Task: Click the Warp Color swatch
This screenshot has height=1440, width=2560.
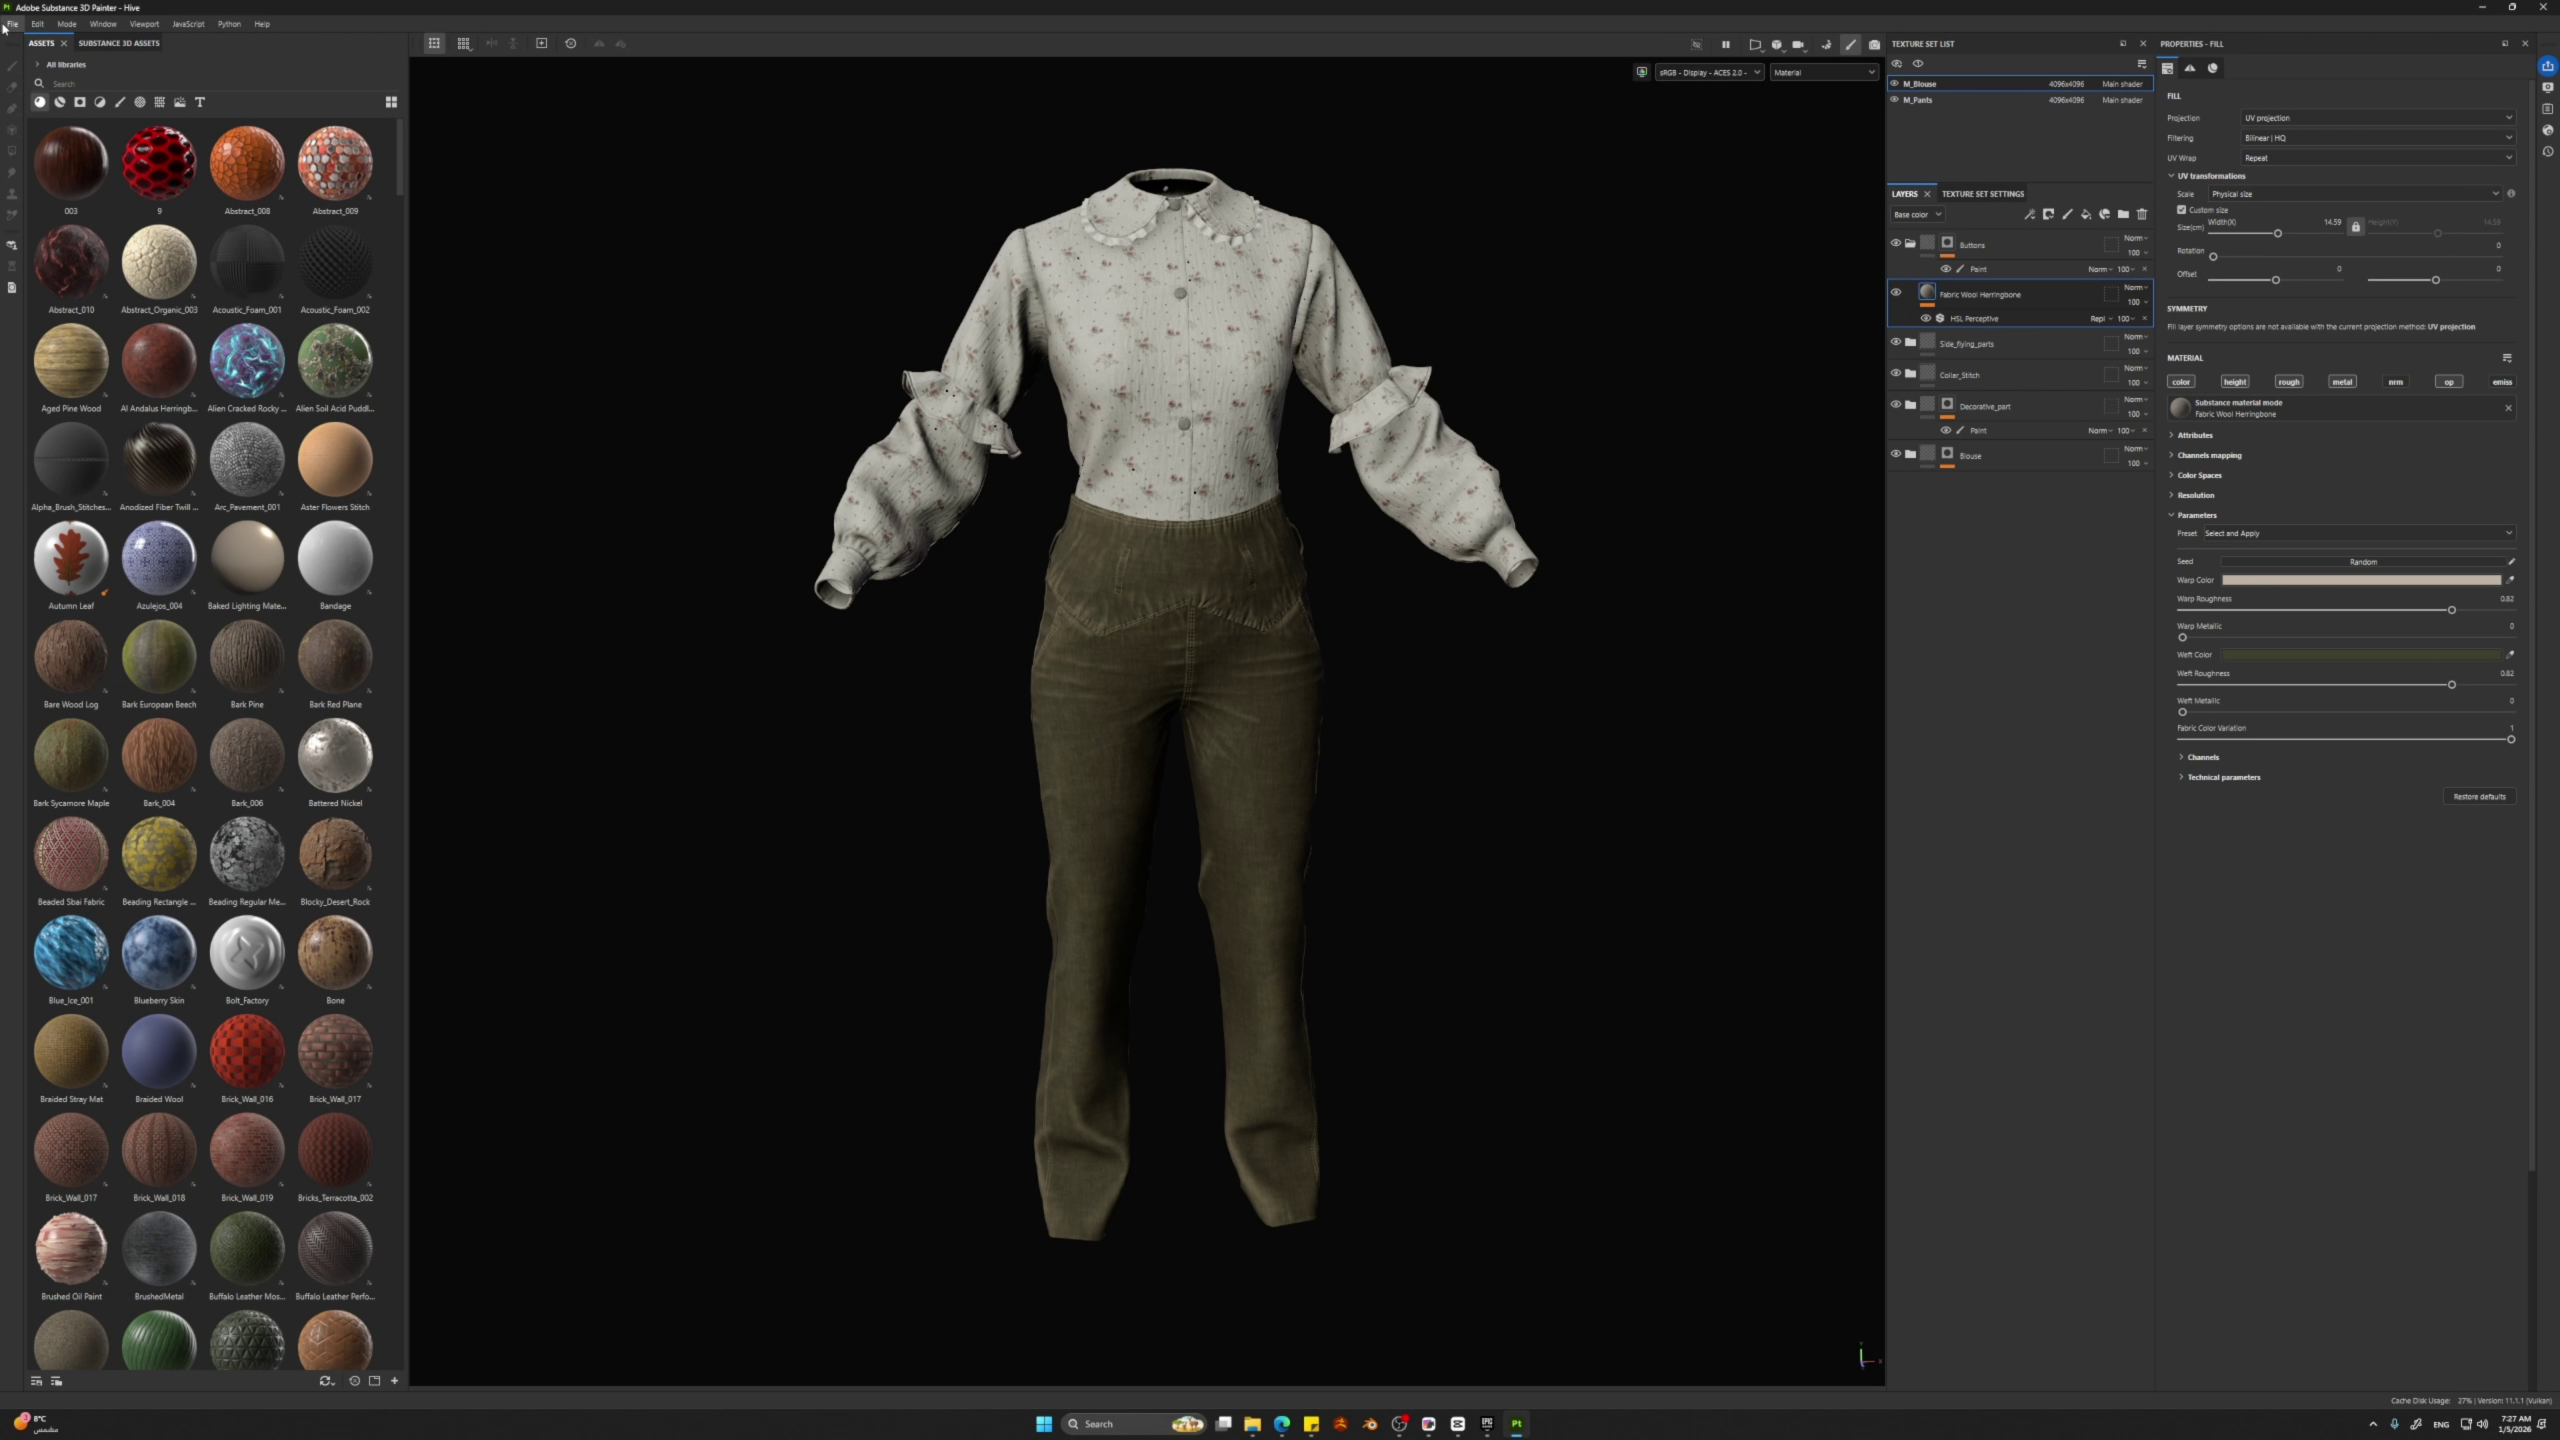Action: click(x=2360, y=580)
